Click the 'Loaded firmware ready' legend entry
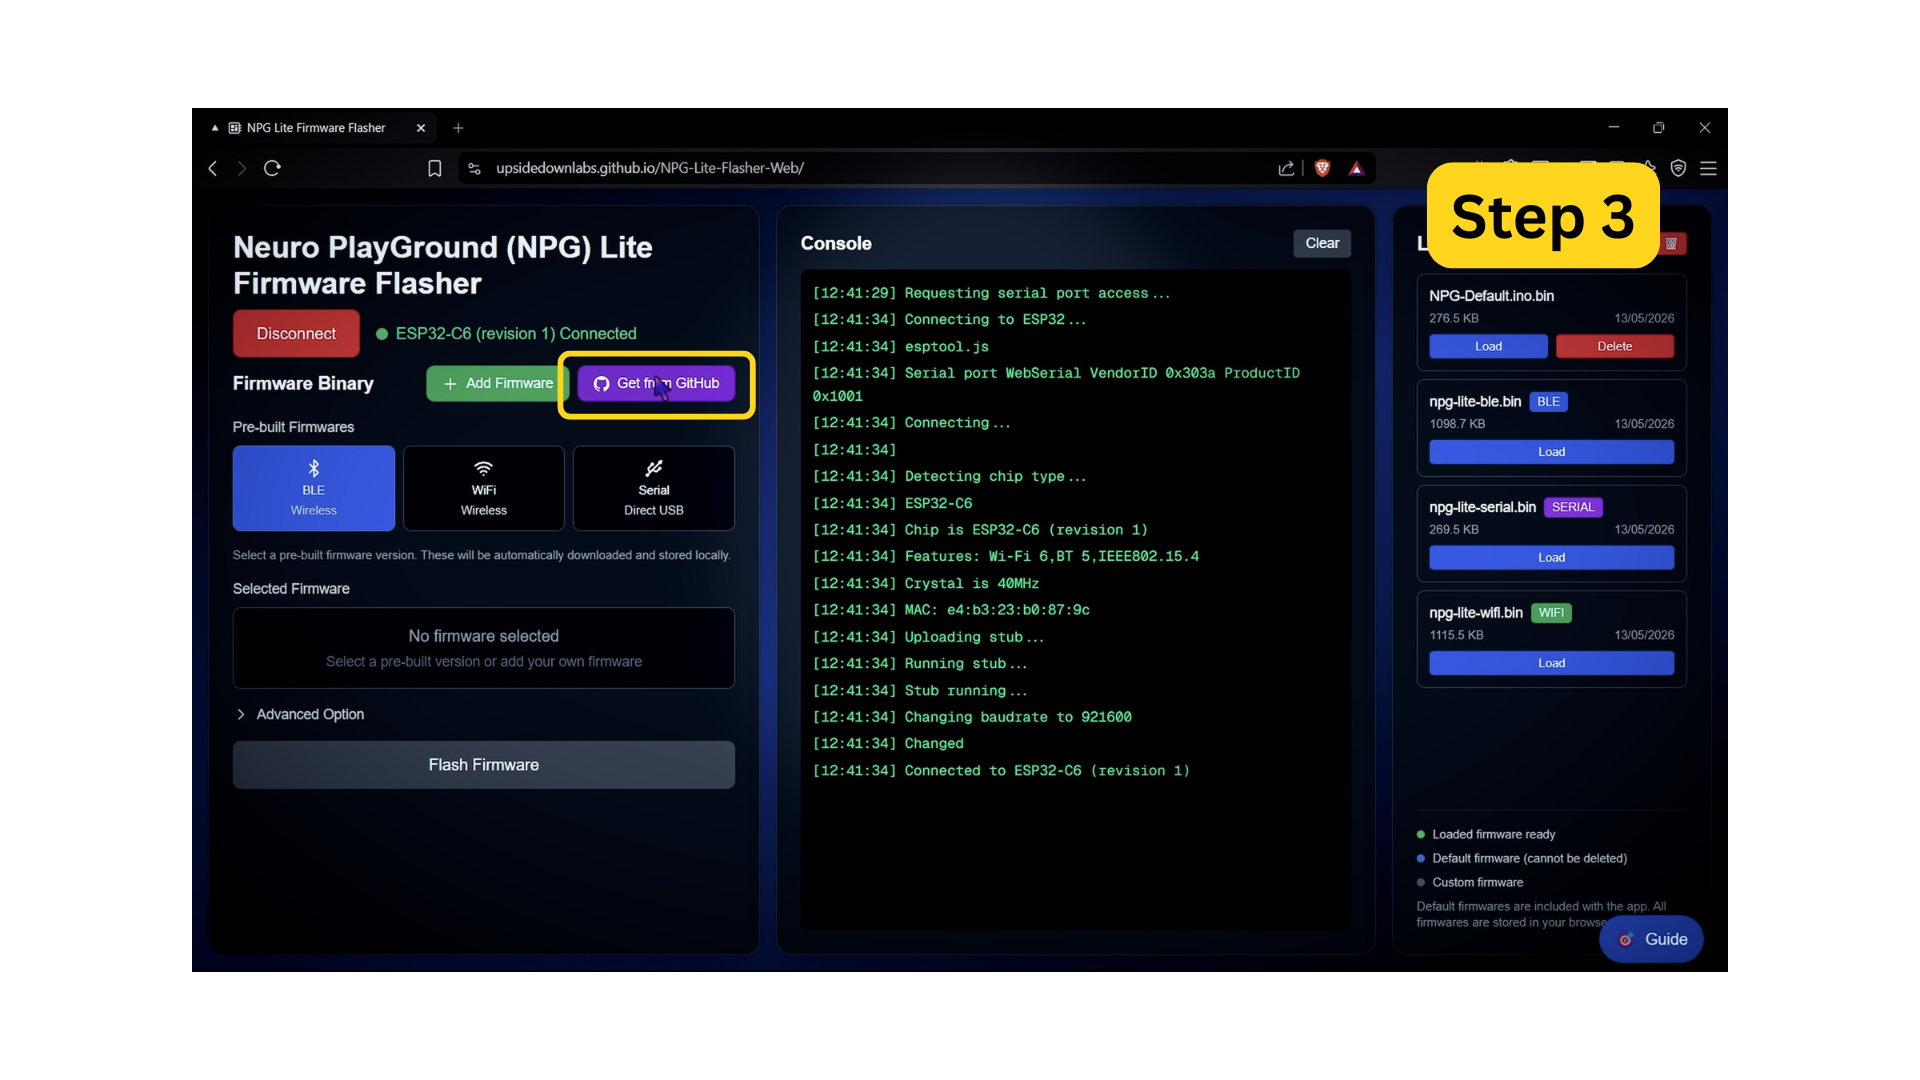 click(1486, 834)
